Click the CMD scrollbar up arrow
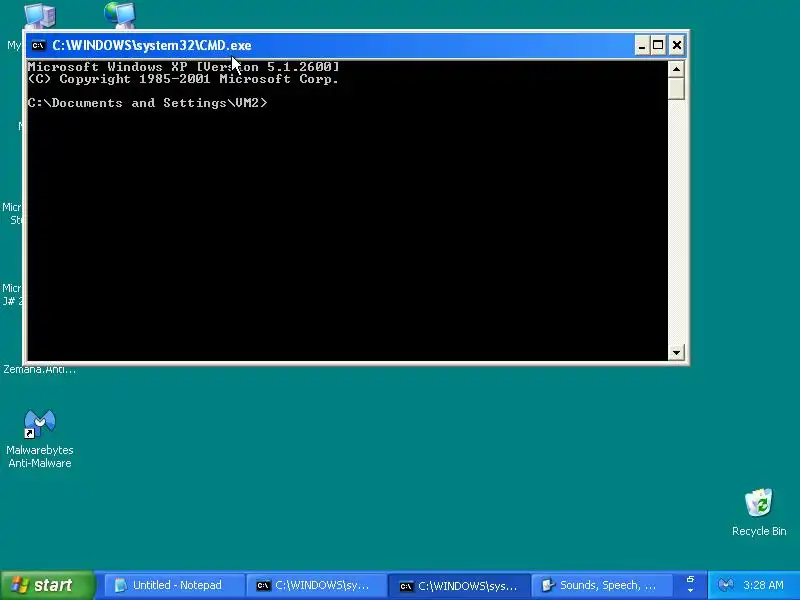800x600 pixels. click(676, 69)
